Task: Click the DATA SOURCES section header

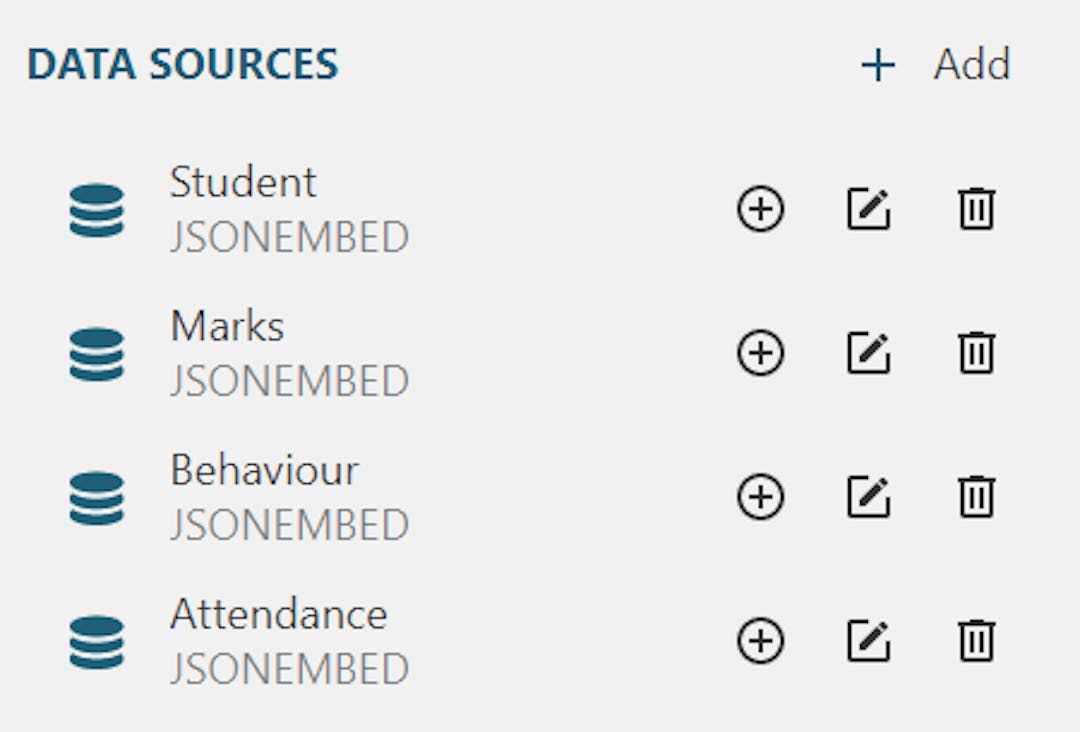Action: click(183, 64)
